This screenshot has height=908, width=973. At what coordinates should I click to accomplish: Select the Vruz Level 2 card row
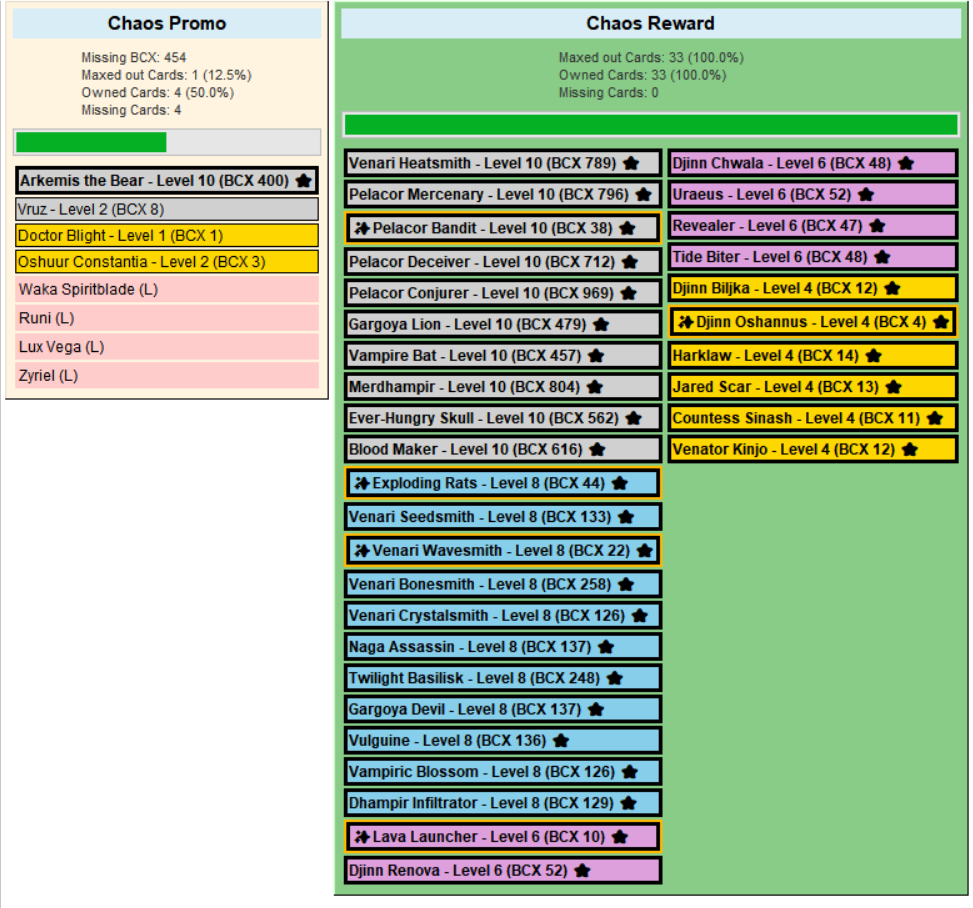point(167,209)
